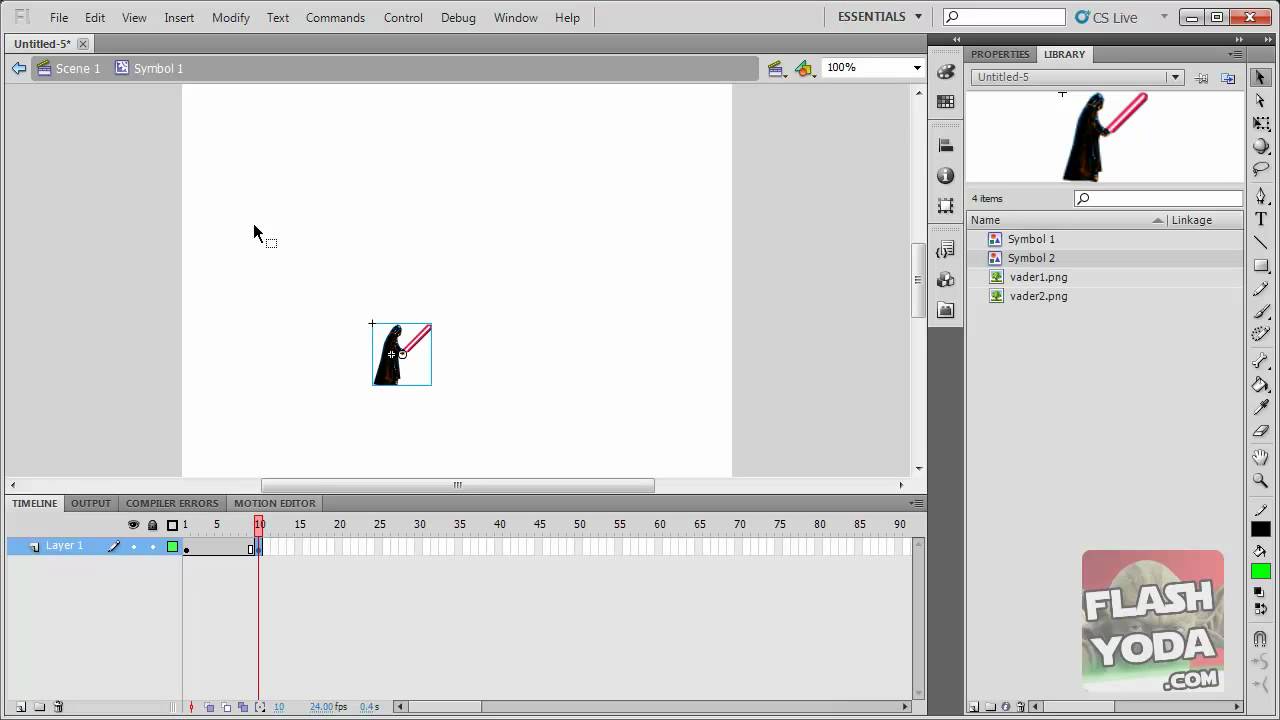Toggle lock for all layers

[153, 525]
